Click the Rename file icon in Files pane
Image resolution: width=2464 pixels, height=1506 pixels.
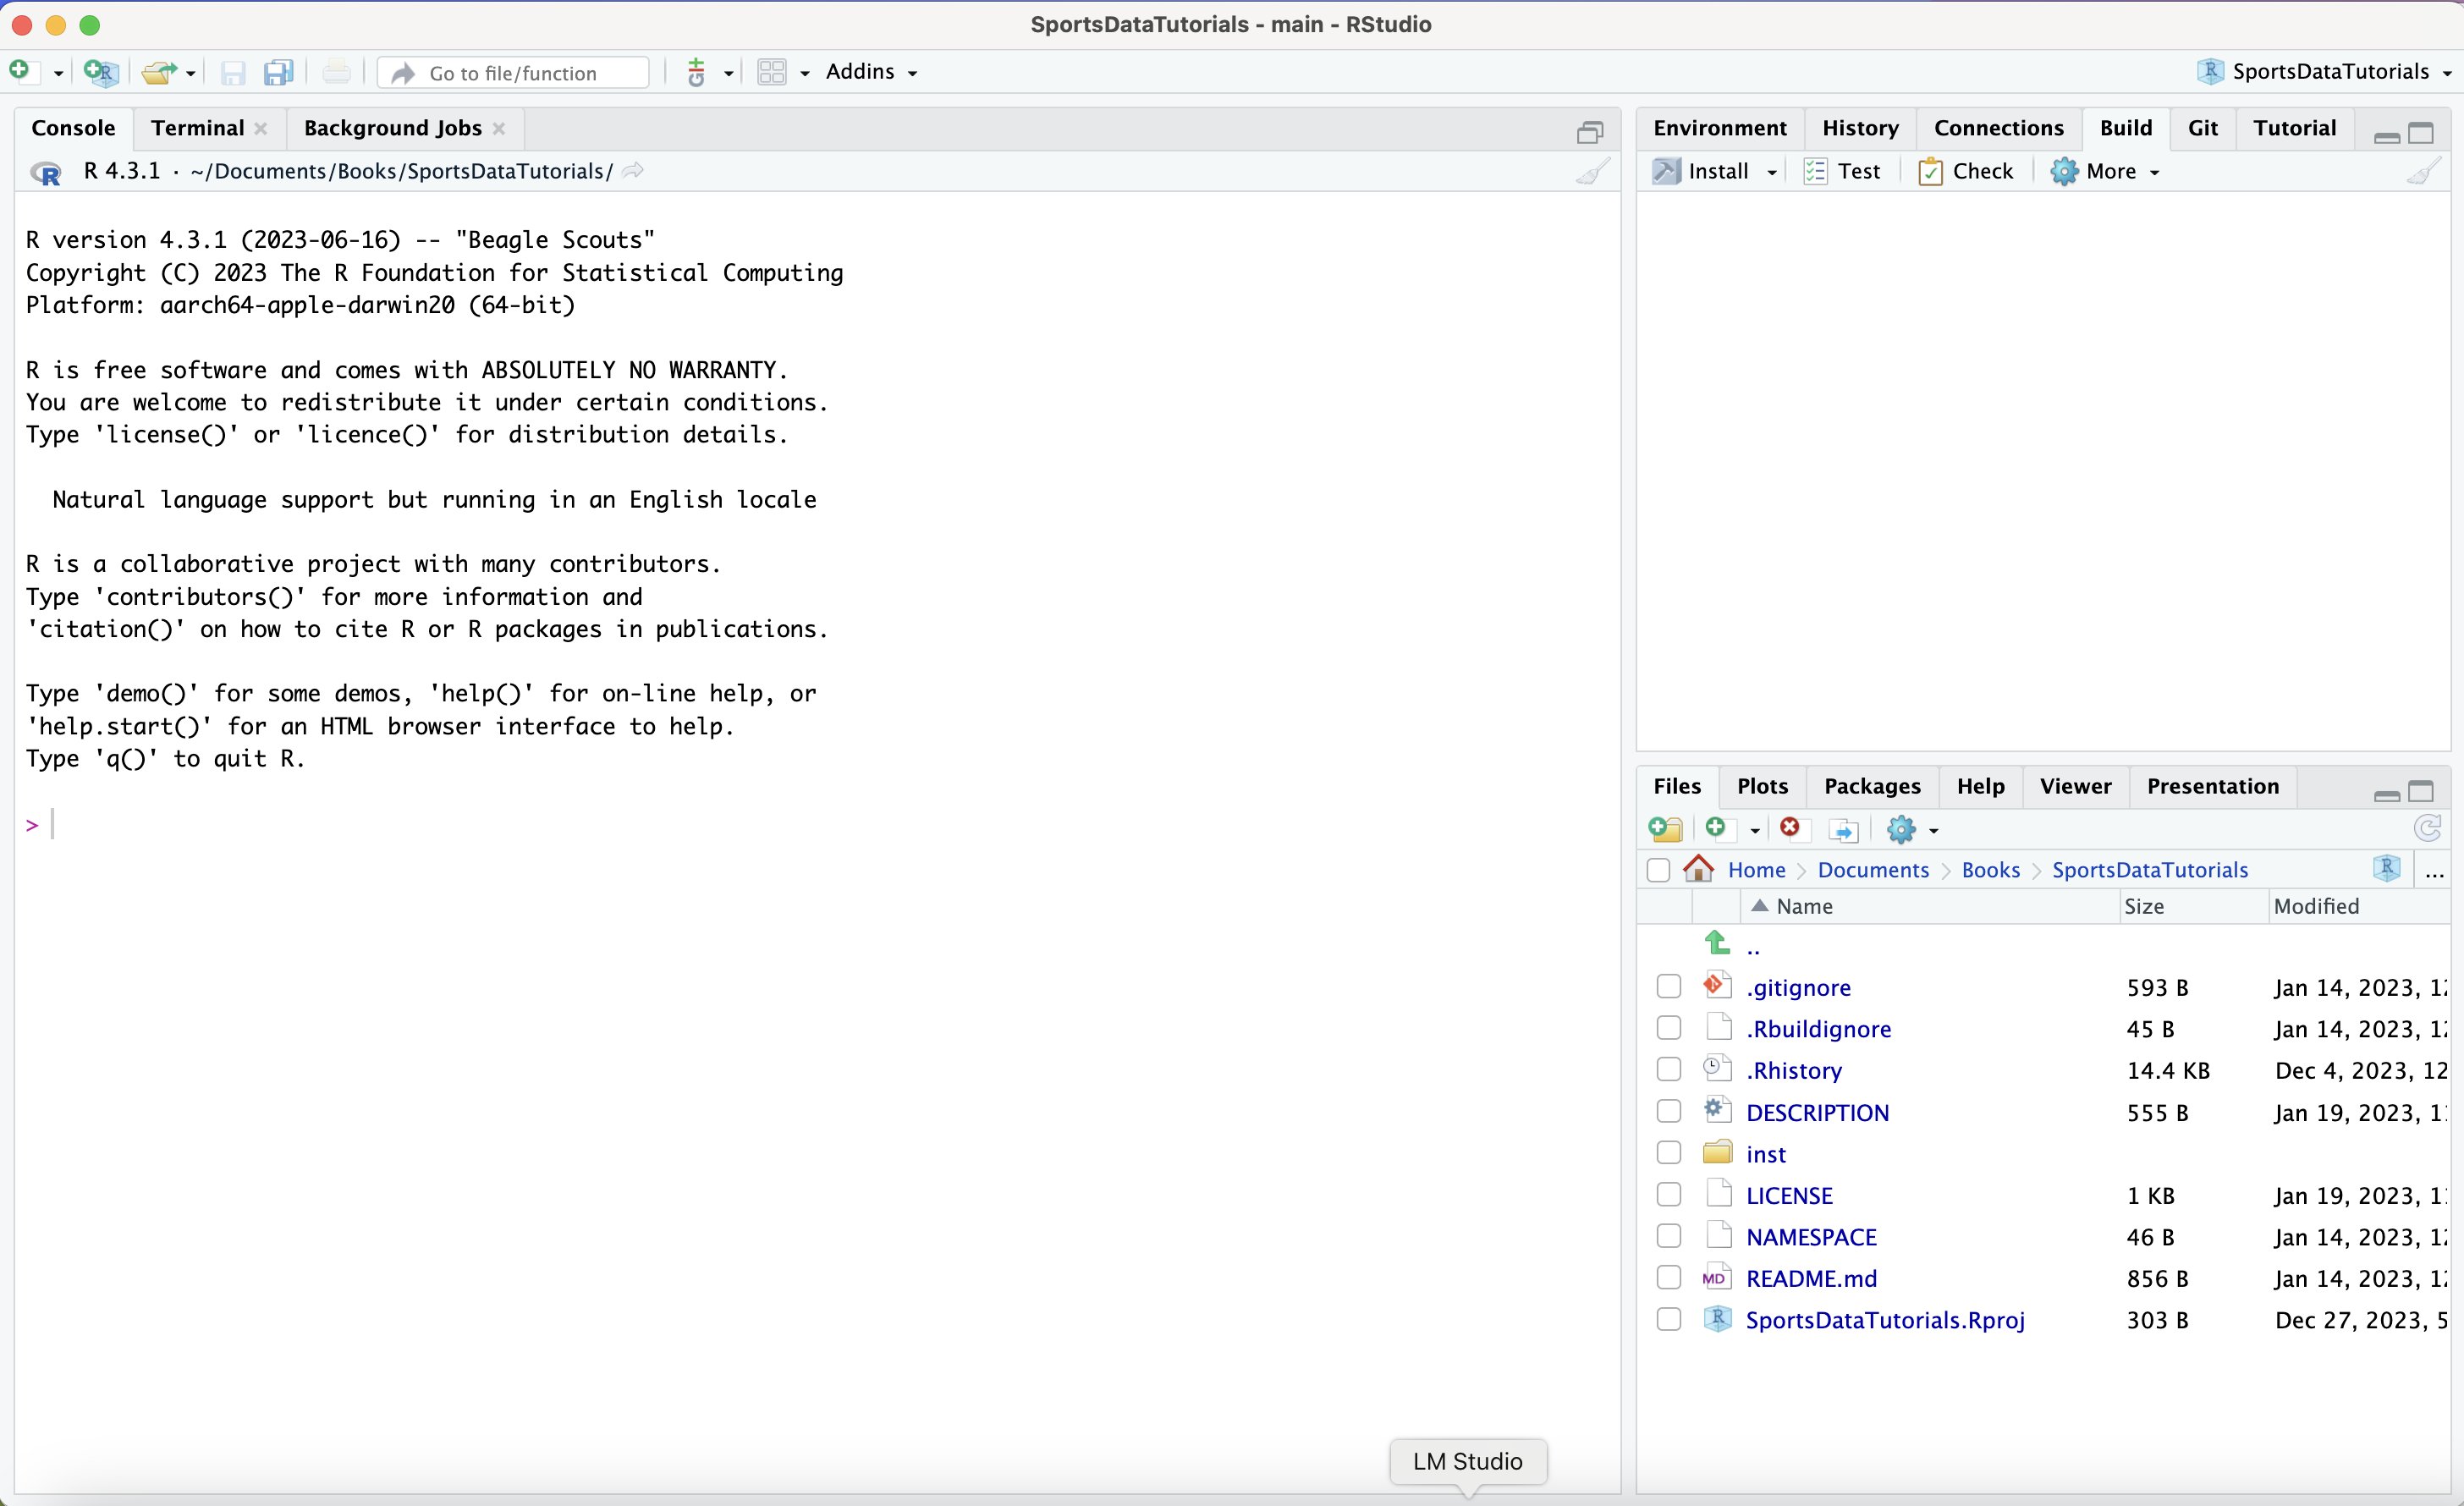[1843, 830]
